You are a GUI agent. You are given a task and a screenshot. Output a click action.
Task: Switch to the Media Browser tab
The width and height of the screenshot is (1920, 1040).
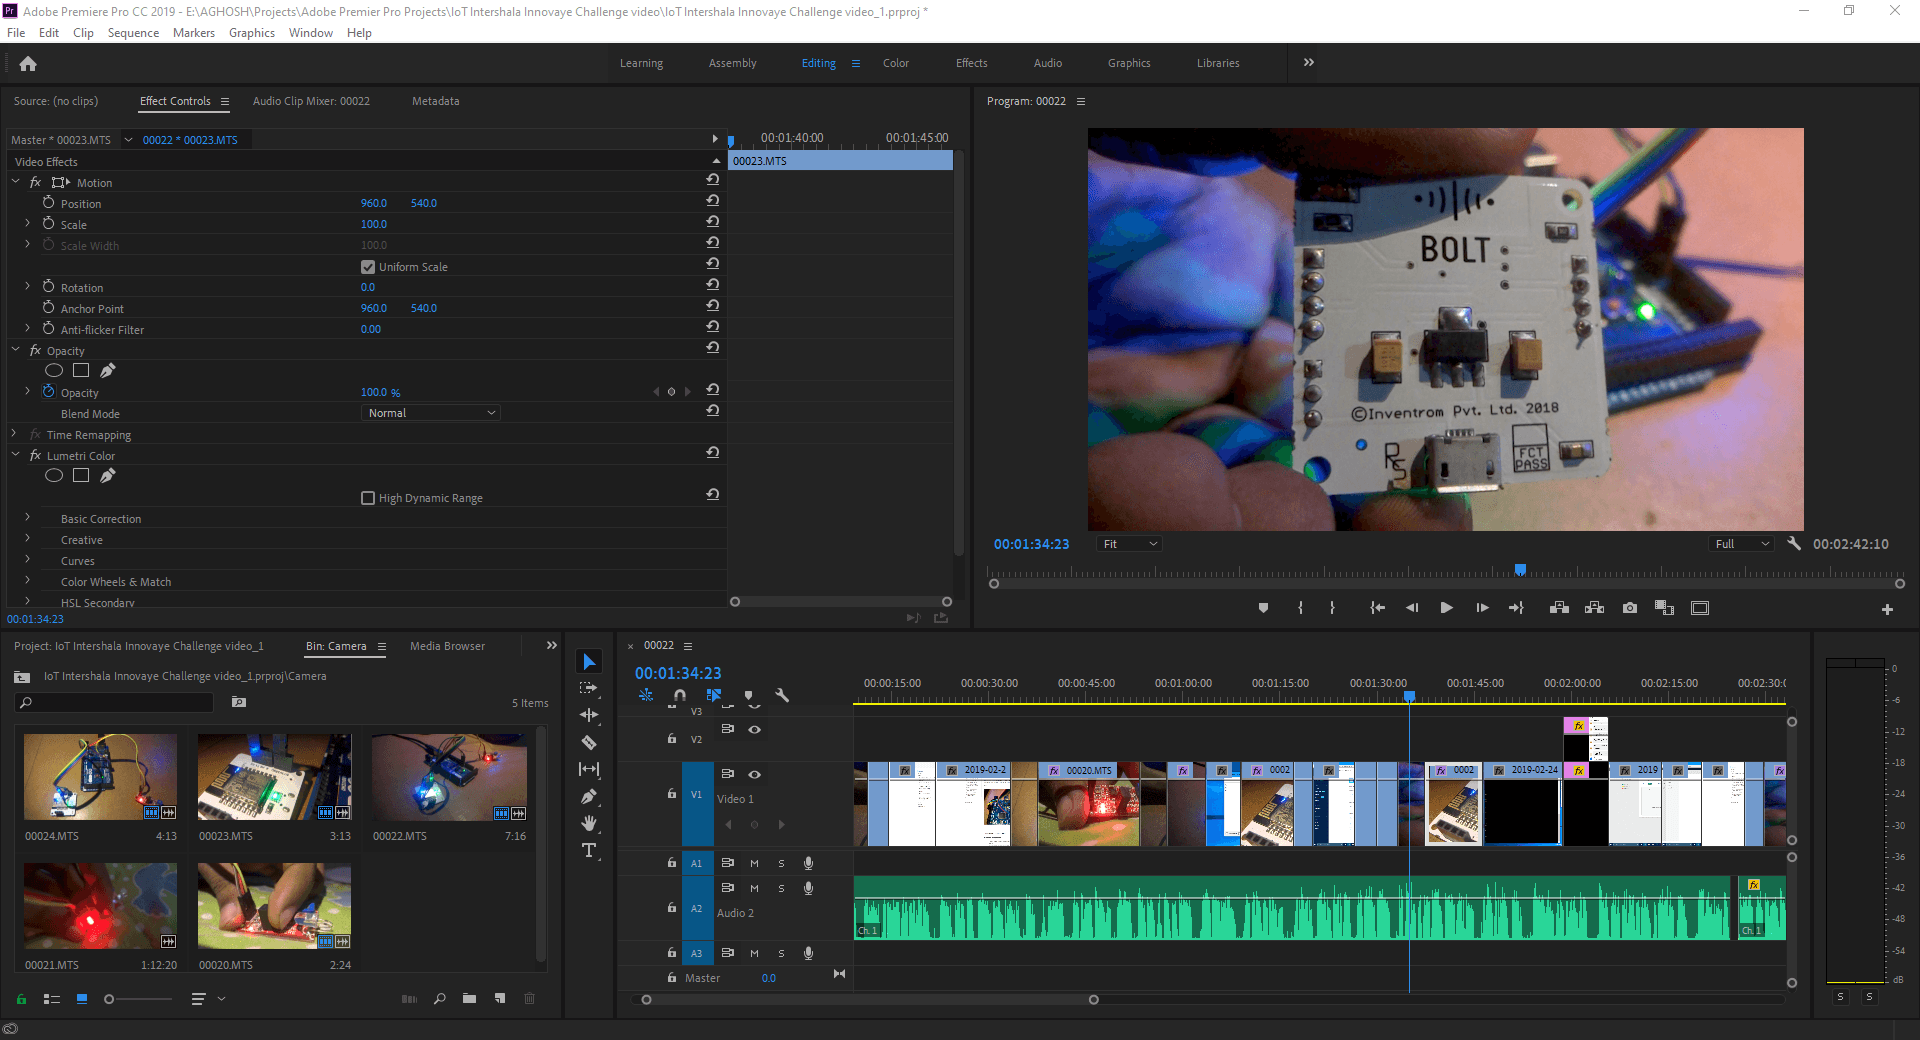(x=447, y=645)
